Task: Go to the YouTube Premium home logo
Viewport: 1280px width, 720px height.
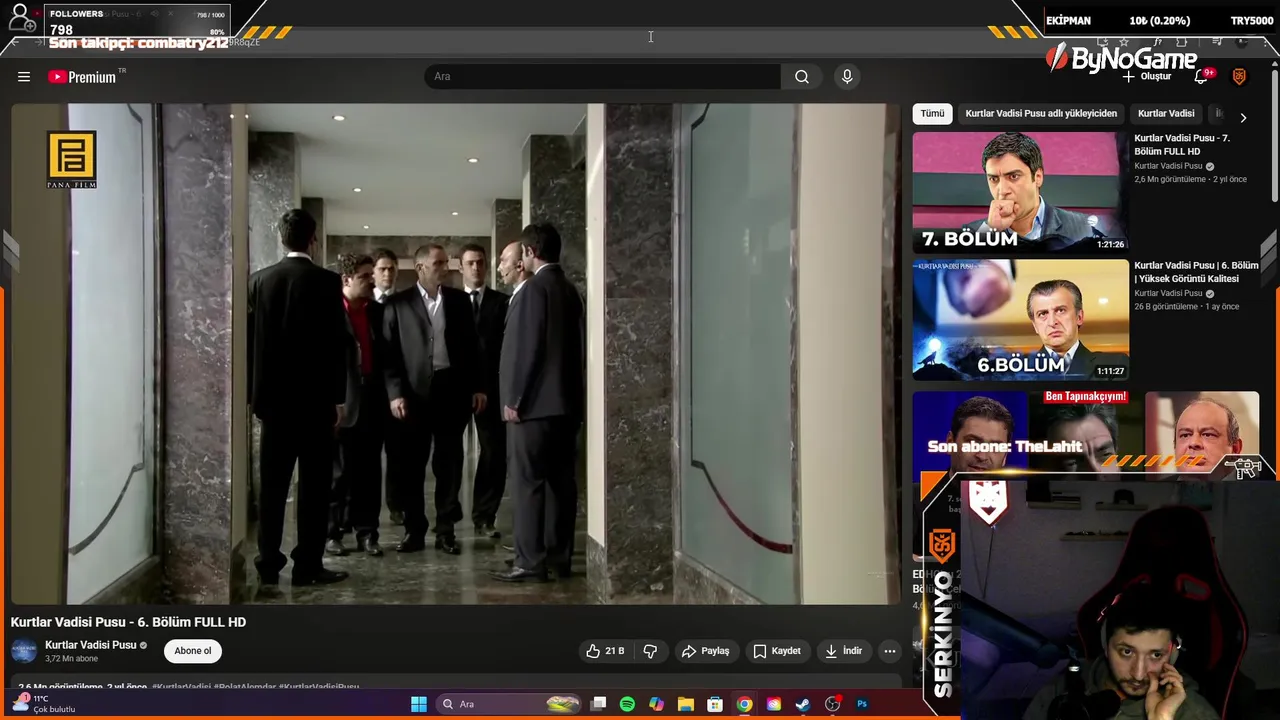Action: 81,77
